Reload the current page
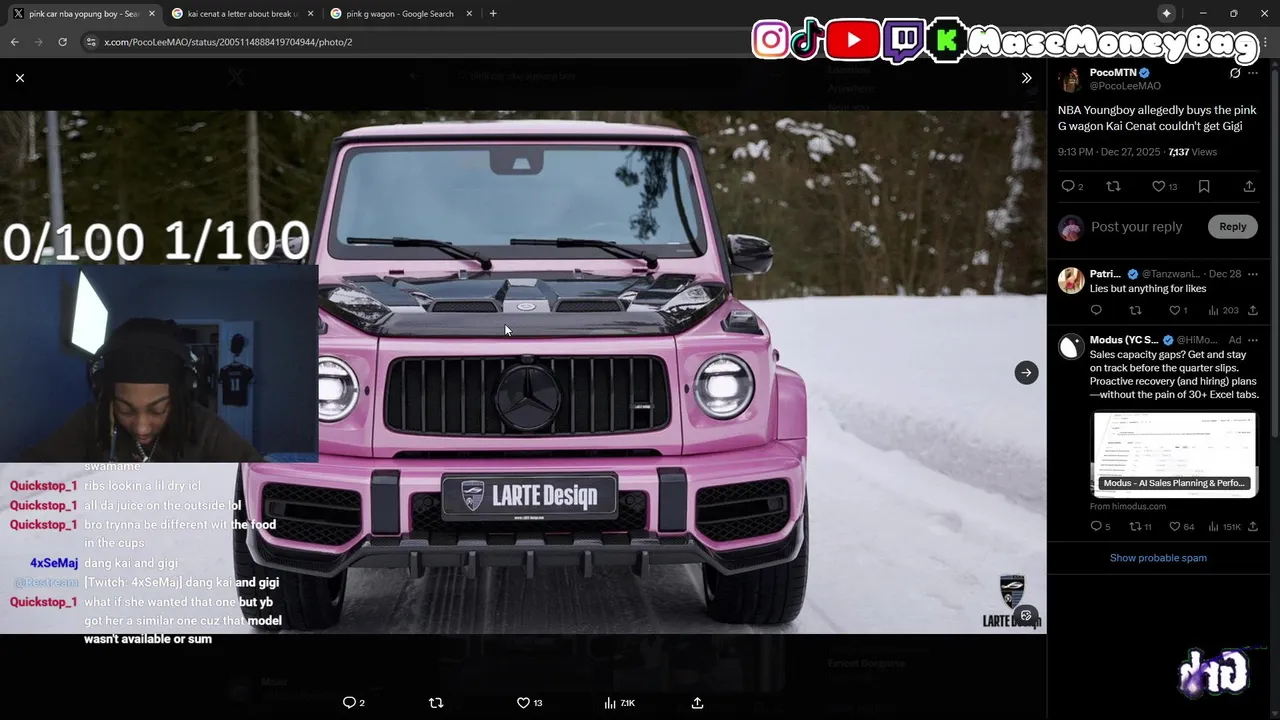 (x=62, y=42)
